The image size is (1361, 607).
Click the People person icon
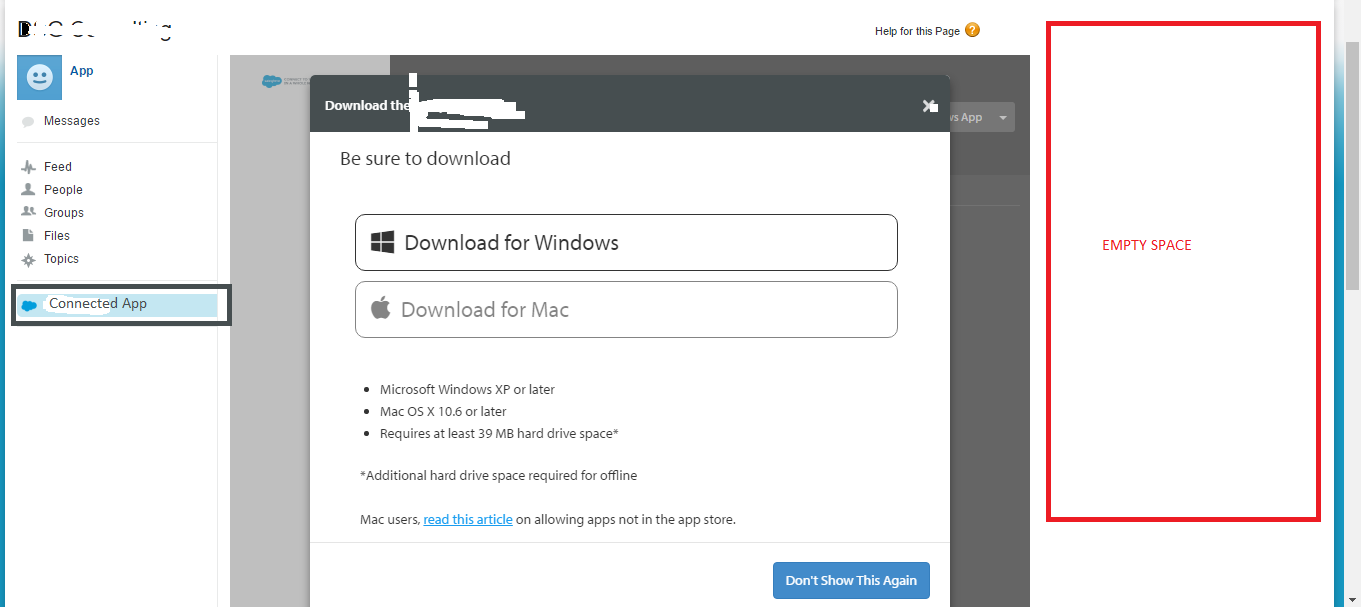28,189
